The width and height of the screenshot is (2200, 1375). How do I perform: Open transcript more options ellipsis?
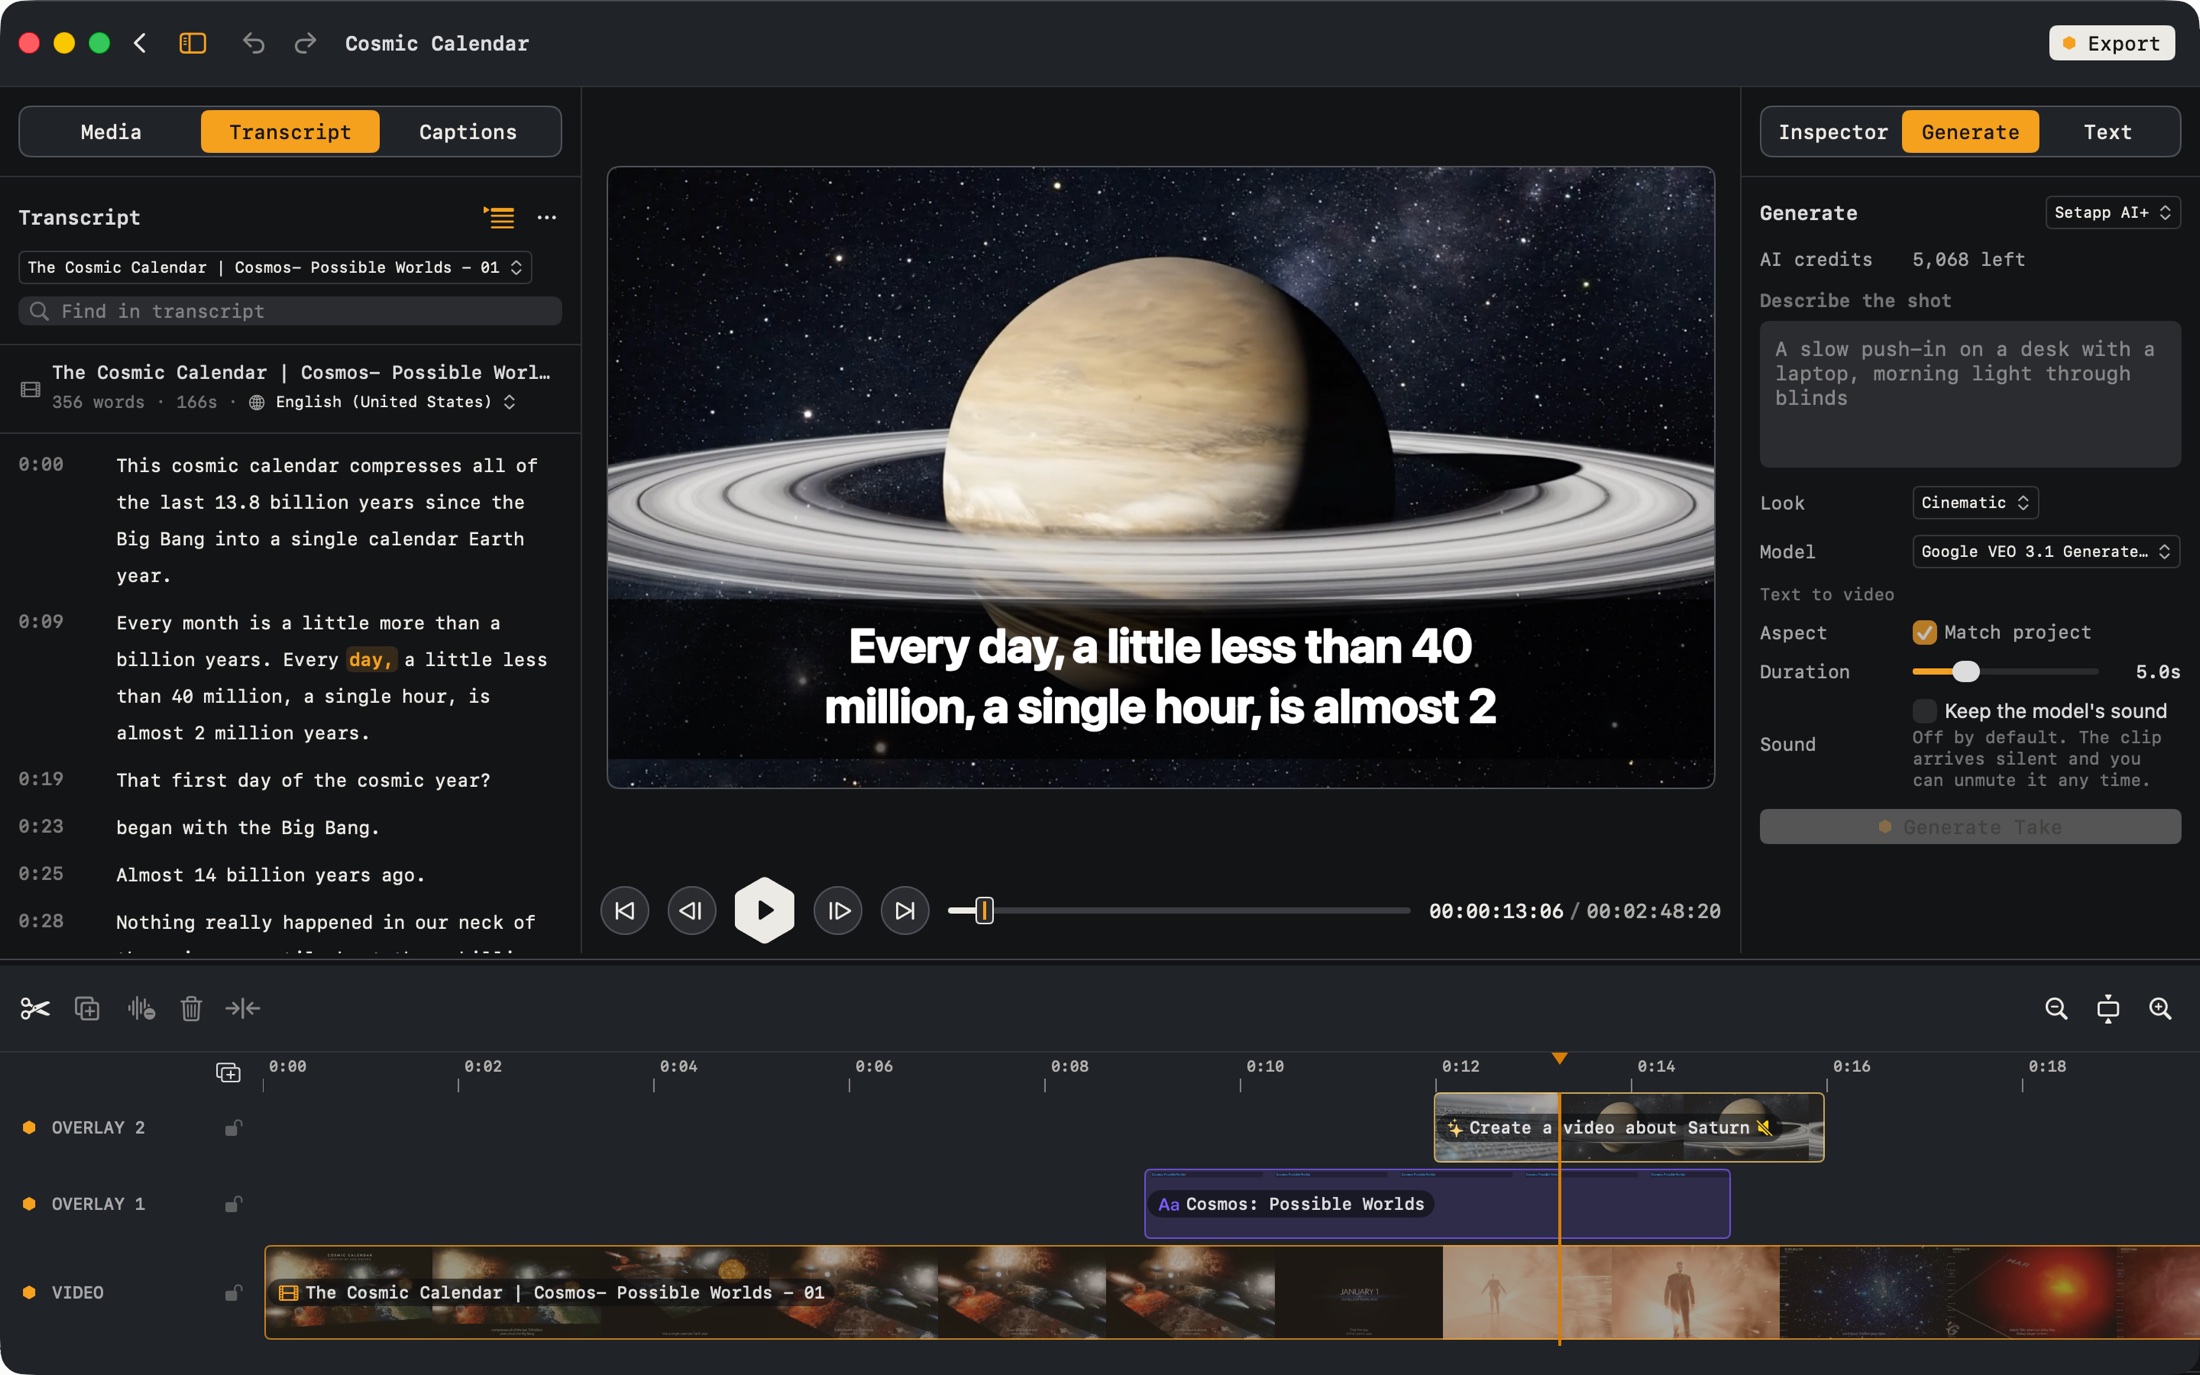pyautogui.click(x=546, y=217)
